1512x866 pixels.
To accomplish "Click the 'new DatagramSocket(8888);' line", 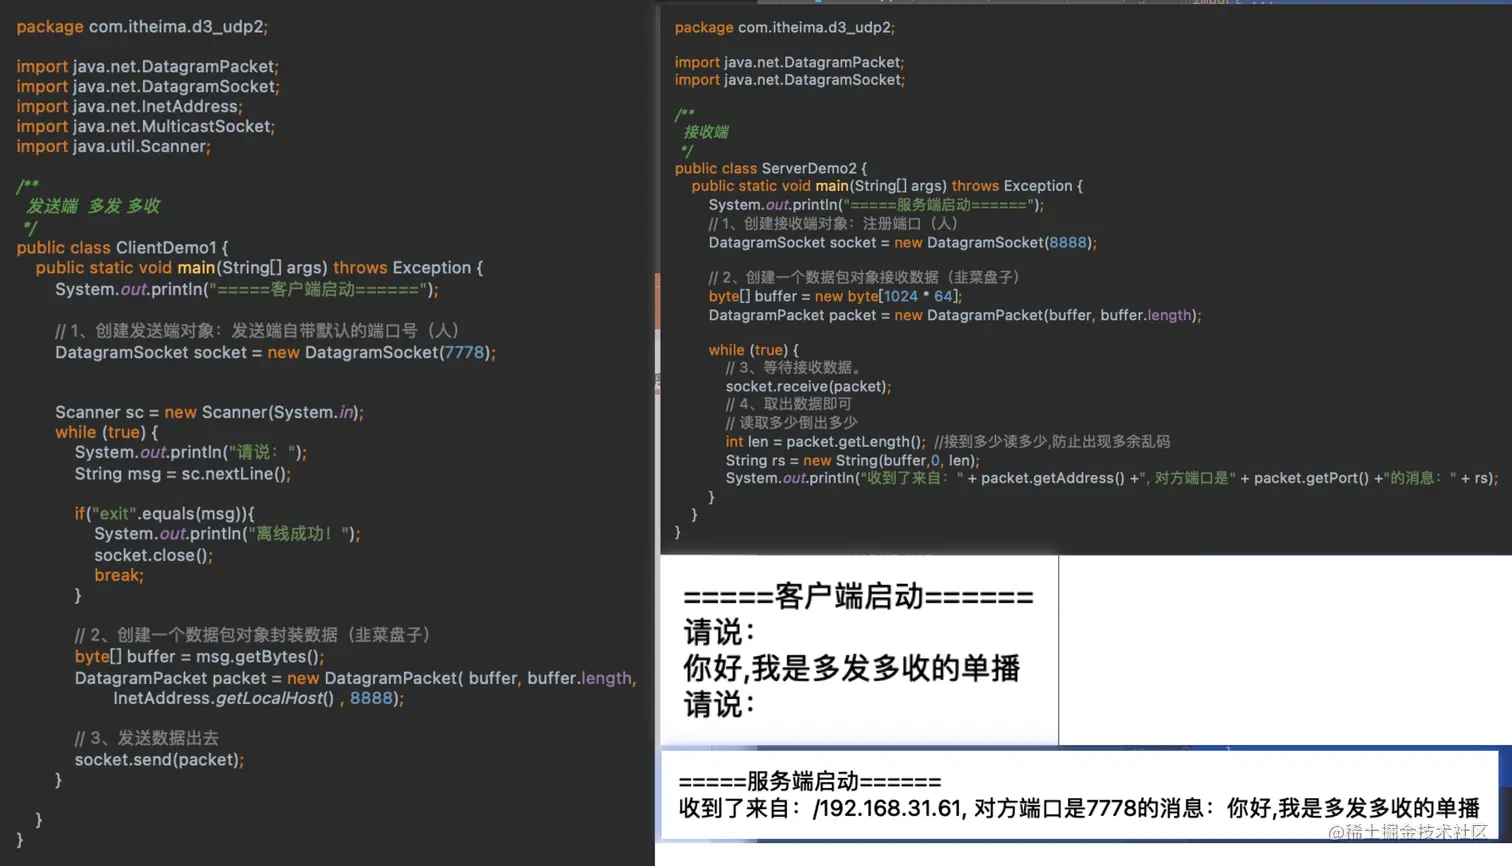I will [903, 242].
